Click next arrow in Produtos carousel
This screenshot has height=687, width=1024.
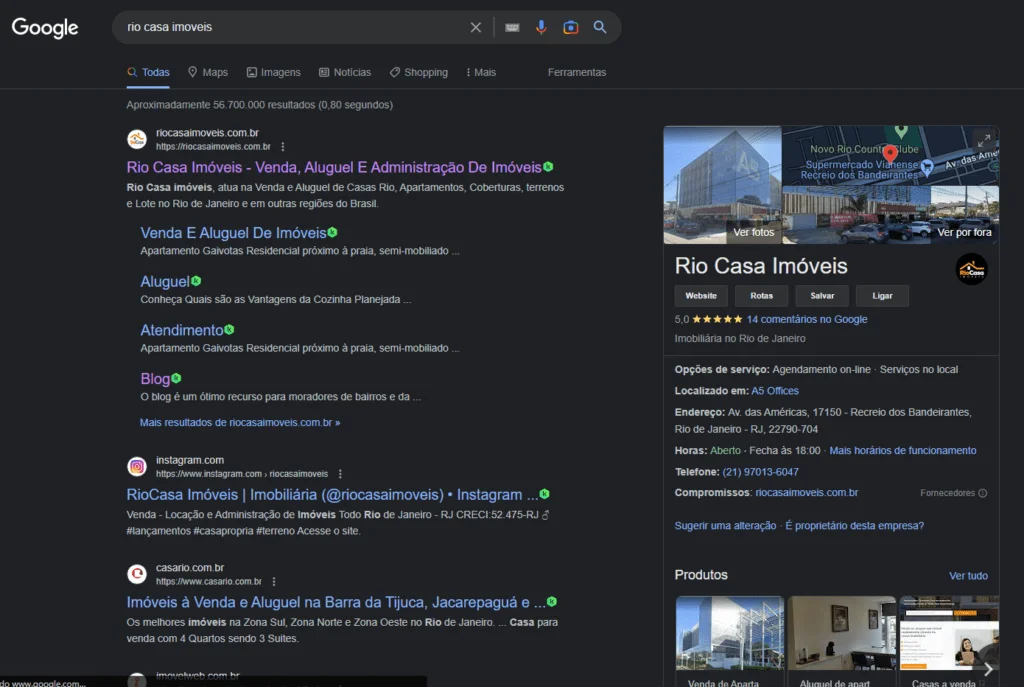(x=988, y=669)
